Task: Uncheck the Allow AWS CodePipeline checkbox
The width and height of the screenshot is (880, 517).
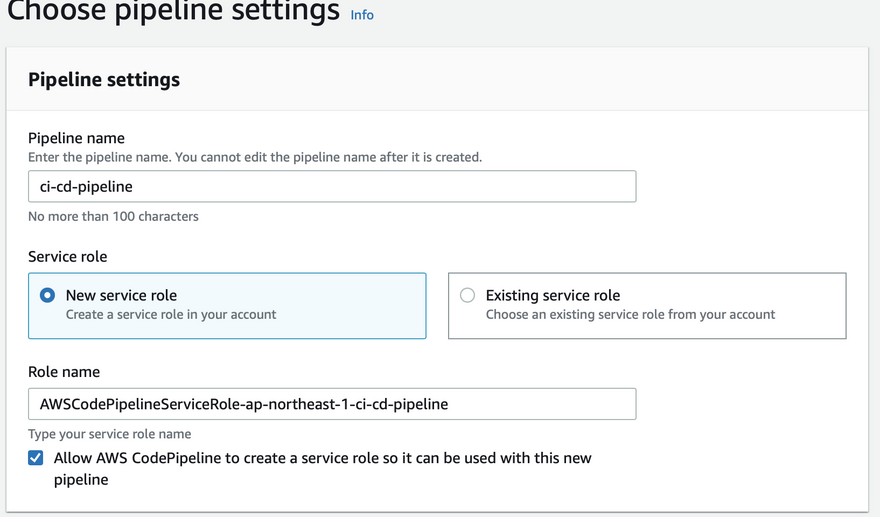Action: point(36,458)
